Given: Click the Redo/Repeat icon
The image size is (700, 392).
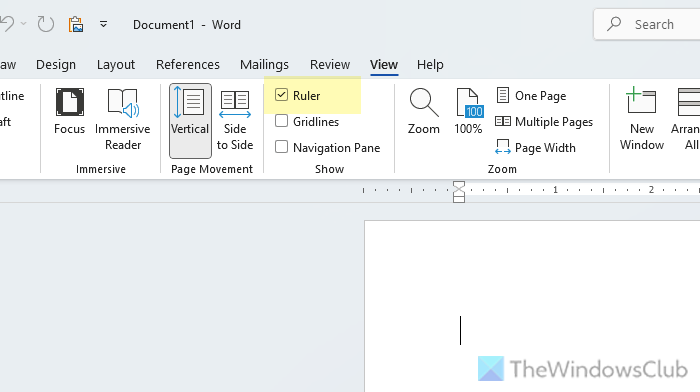Looking at the screenshot, I should tap(46, 24).
